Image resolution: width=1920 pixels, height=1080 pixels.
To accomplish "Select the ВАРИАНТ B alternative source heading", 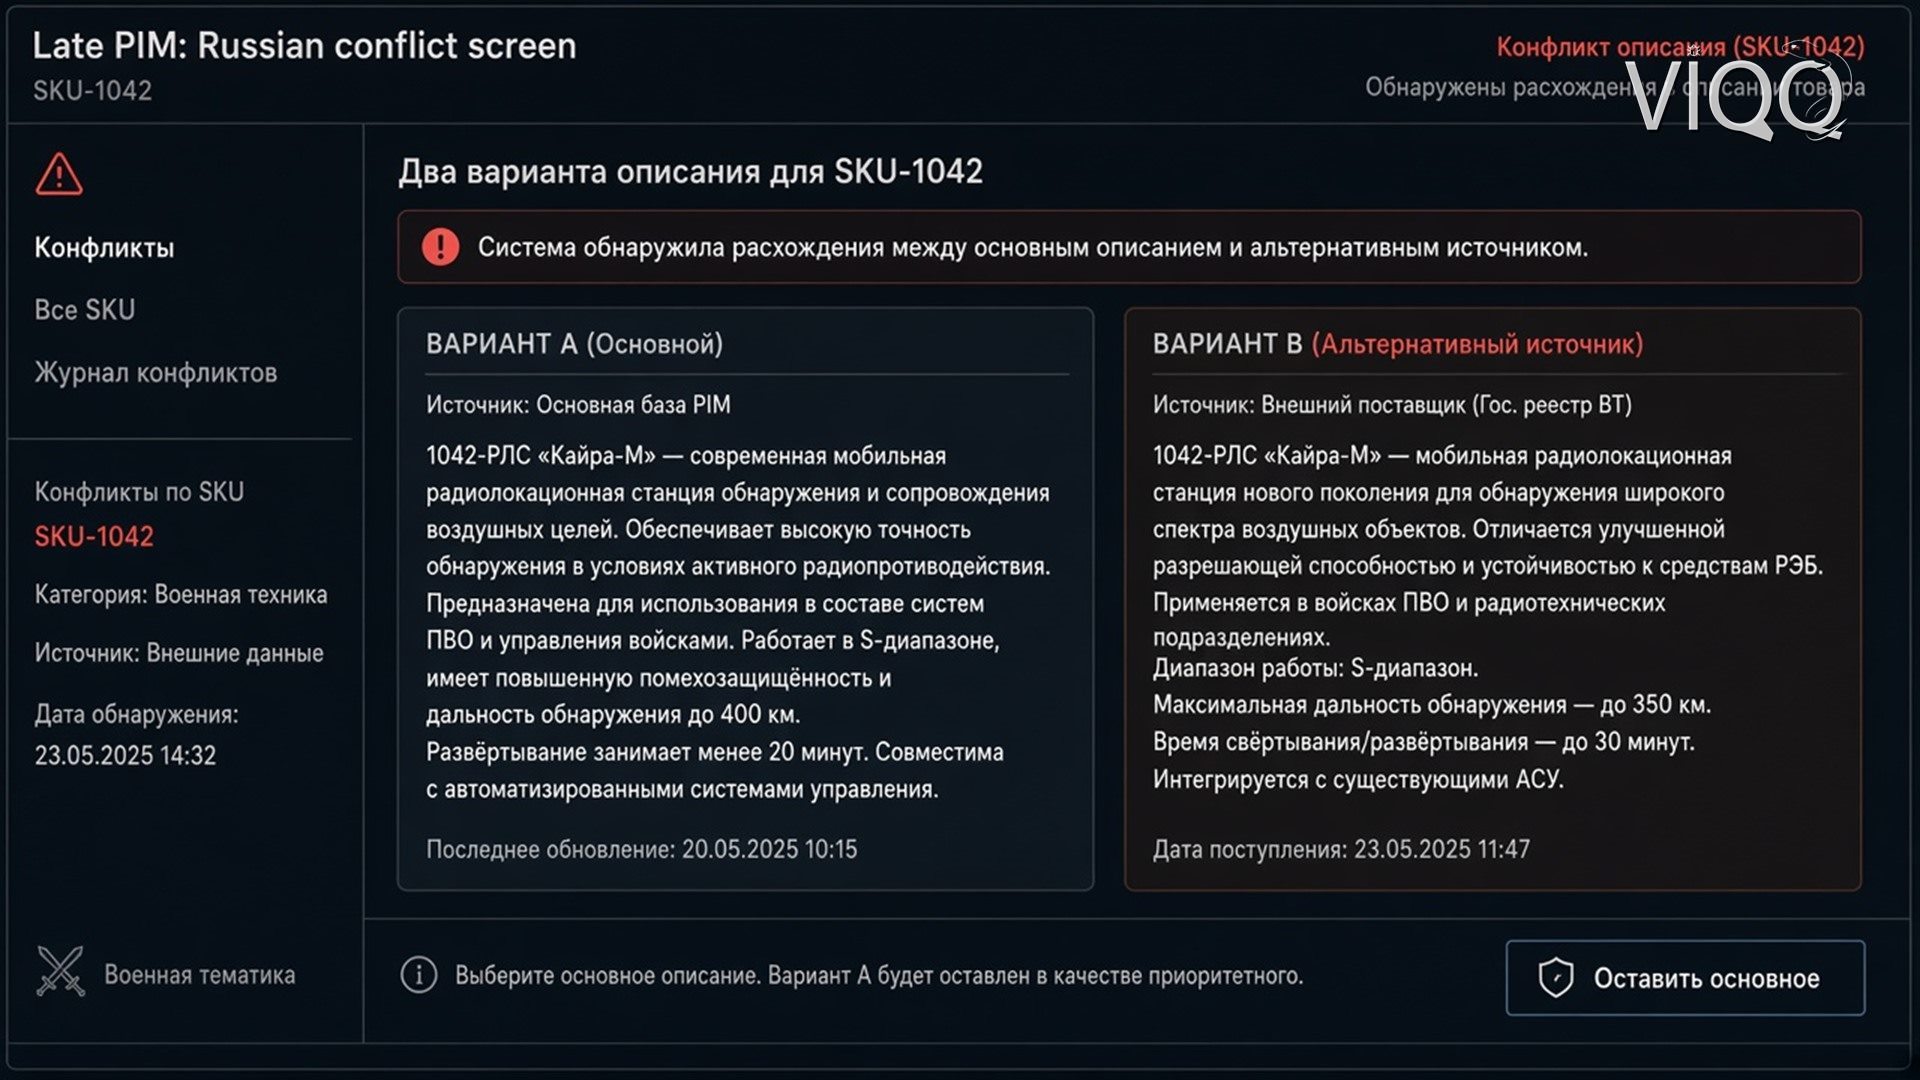I will pos(1397,344).
